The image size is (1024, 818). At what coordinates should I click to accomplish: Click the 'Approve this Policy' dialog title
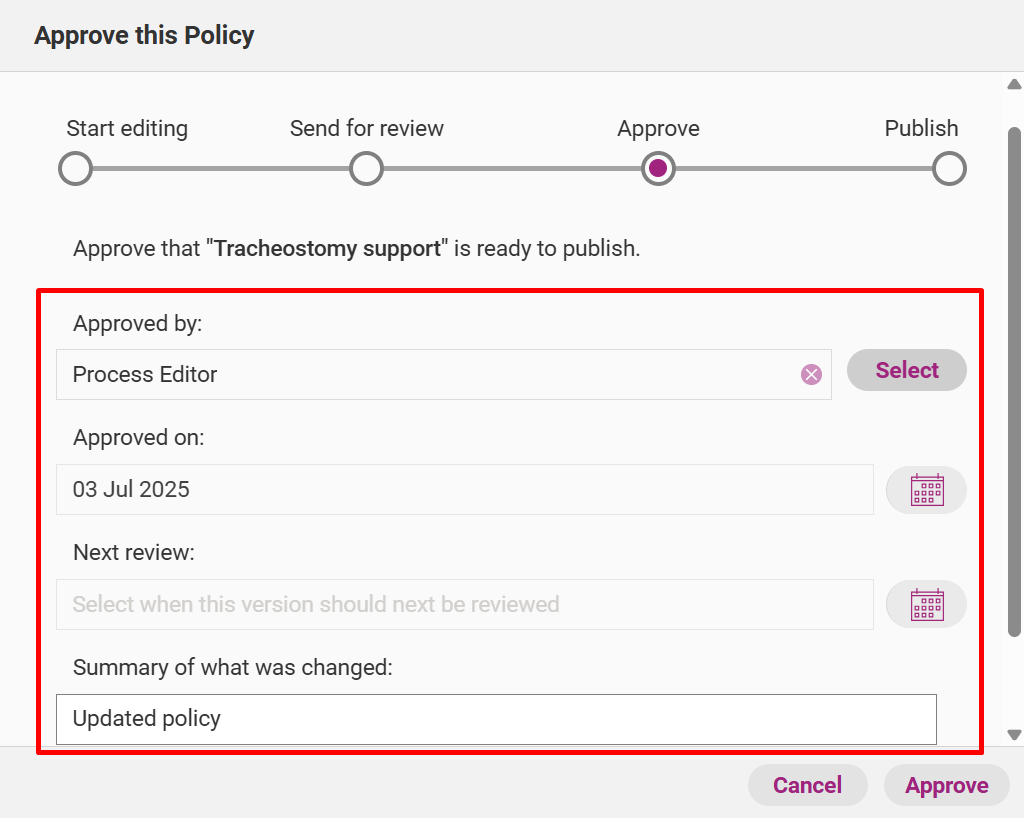click(x=144, y=36)
